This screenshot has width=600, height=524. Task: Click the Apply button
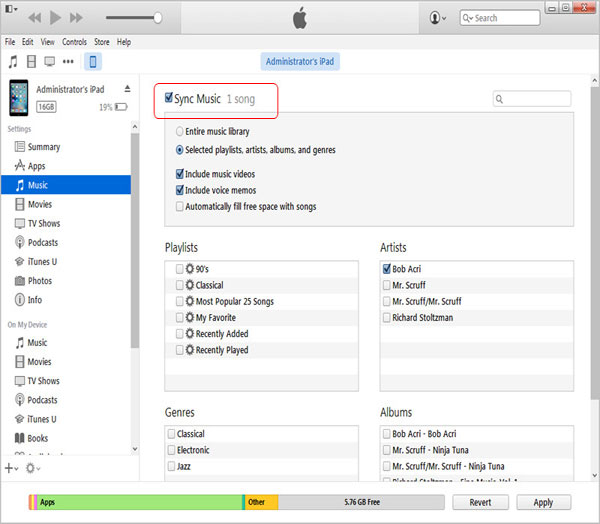click(543, 502)
